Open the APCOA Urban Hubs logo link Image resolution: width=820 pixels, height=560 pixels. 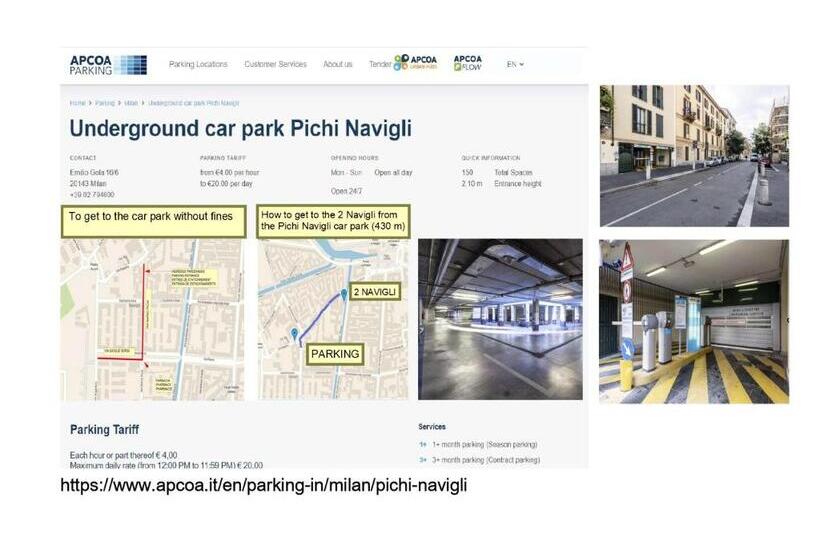coord(416,63)
